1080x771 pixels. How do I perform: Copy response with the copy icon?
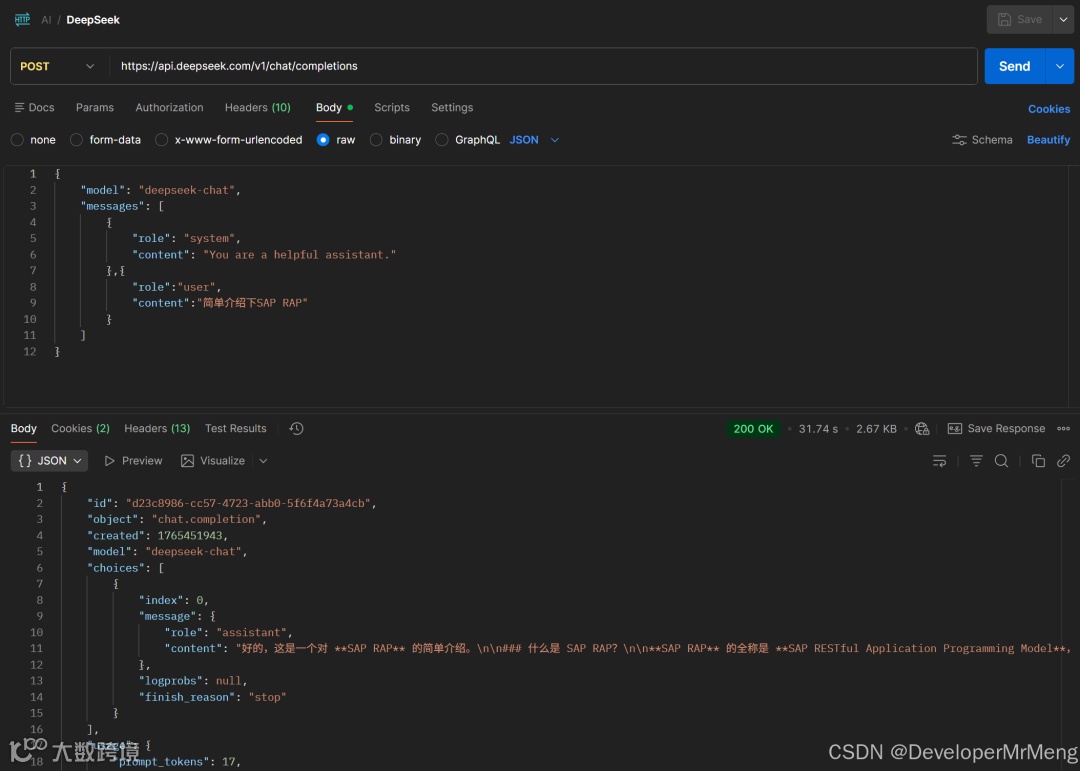click(1038, 461)
